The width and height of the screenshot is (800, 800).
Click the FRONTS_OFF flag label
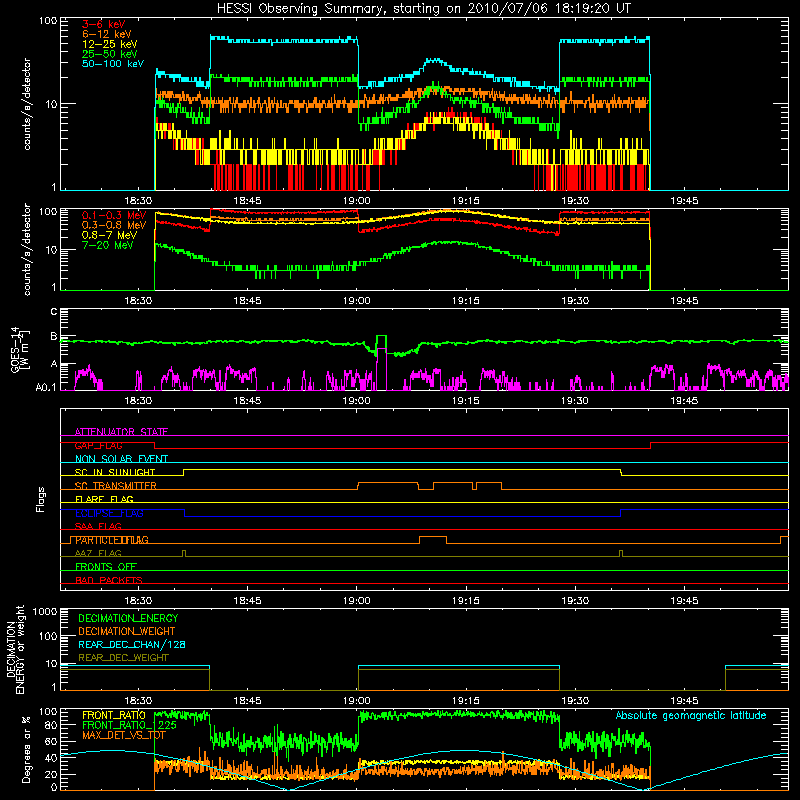click(x=106, y=567)
